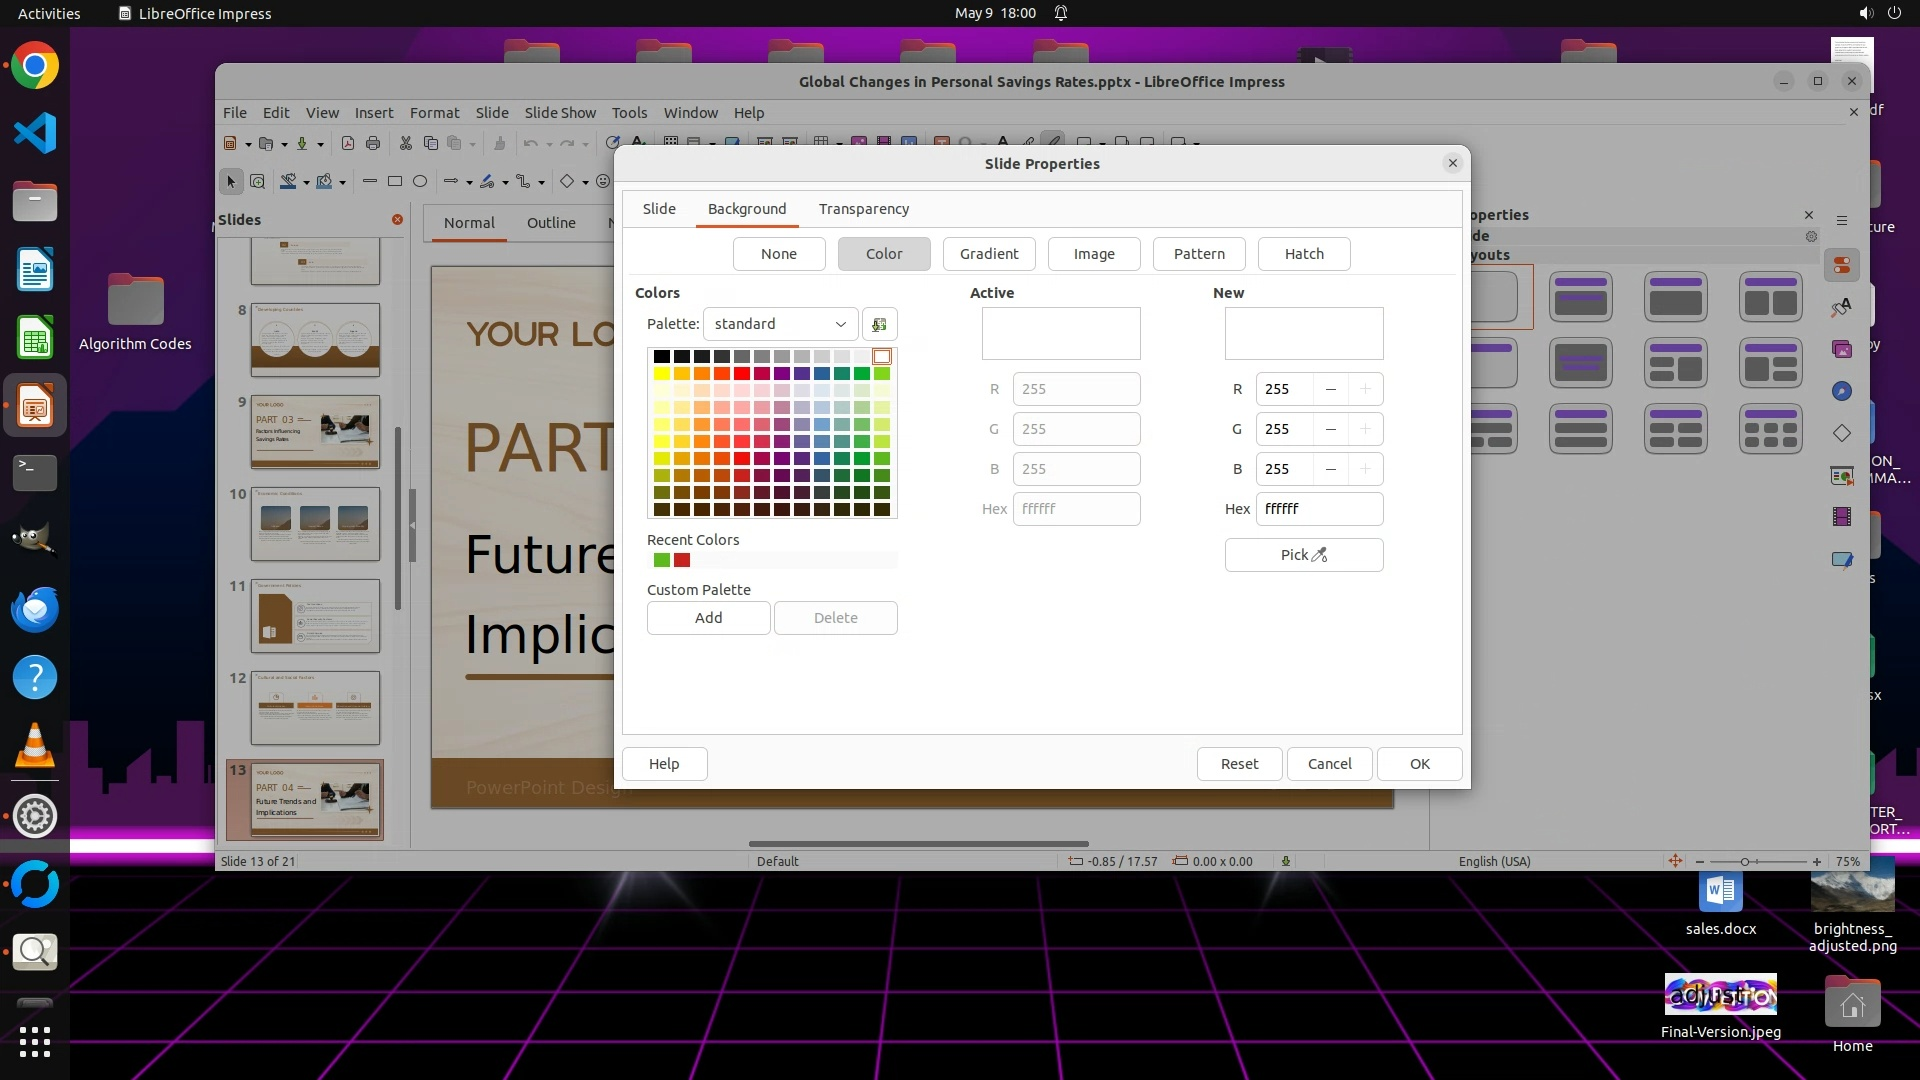Open the sidebar Styles paintbrush icon
The width and height of the screenshot is (1920, 1080).
coord(1841,307)
